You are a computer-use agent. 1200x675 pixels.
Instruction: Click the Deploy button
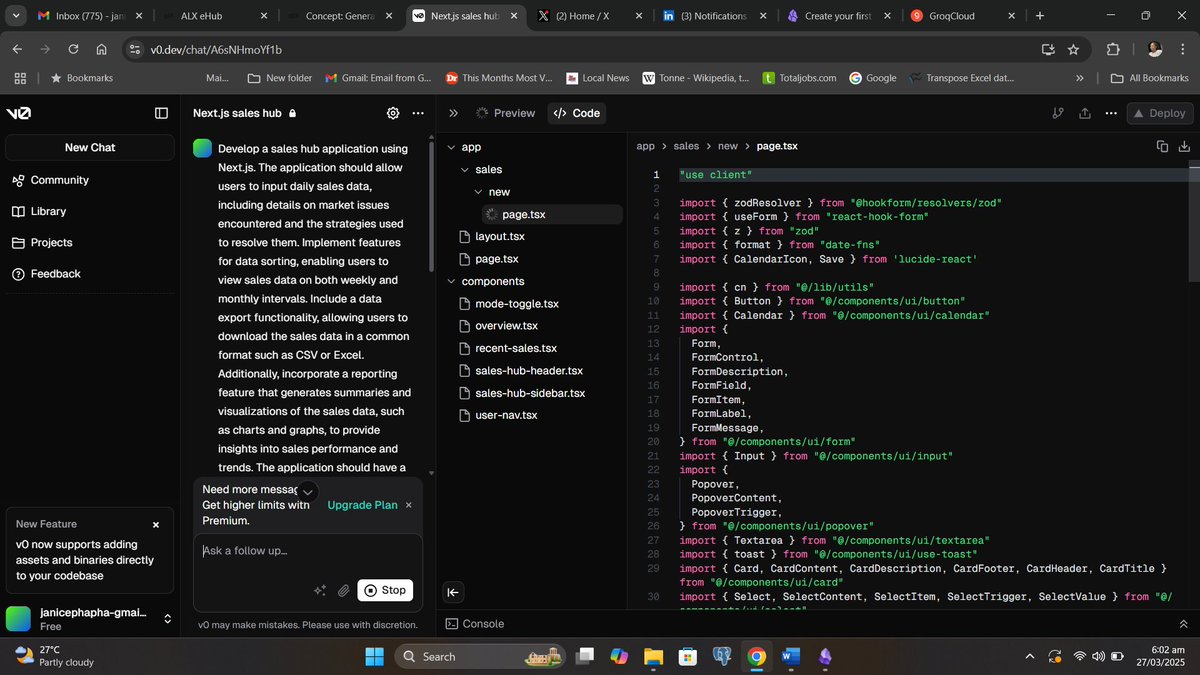(1160, 113)
